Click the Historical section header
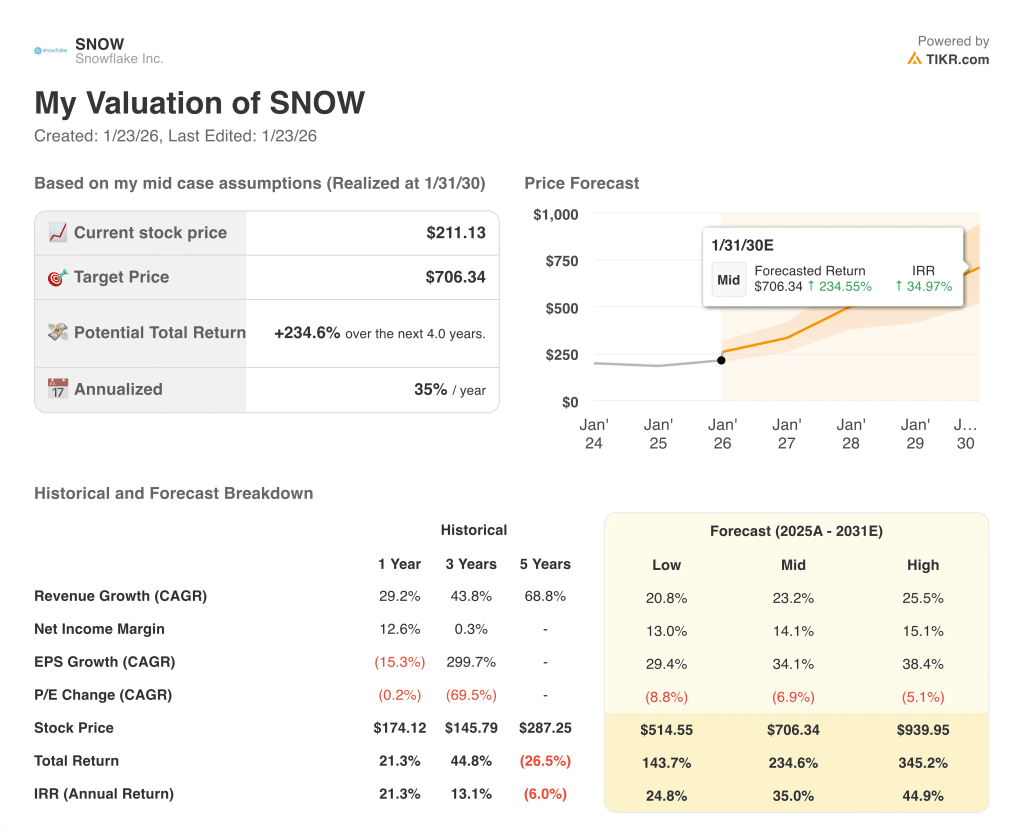Image resolution: width=1024 pixels, height=832 pixels. point(473,530)
